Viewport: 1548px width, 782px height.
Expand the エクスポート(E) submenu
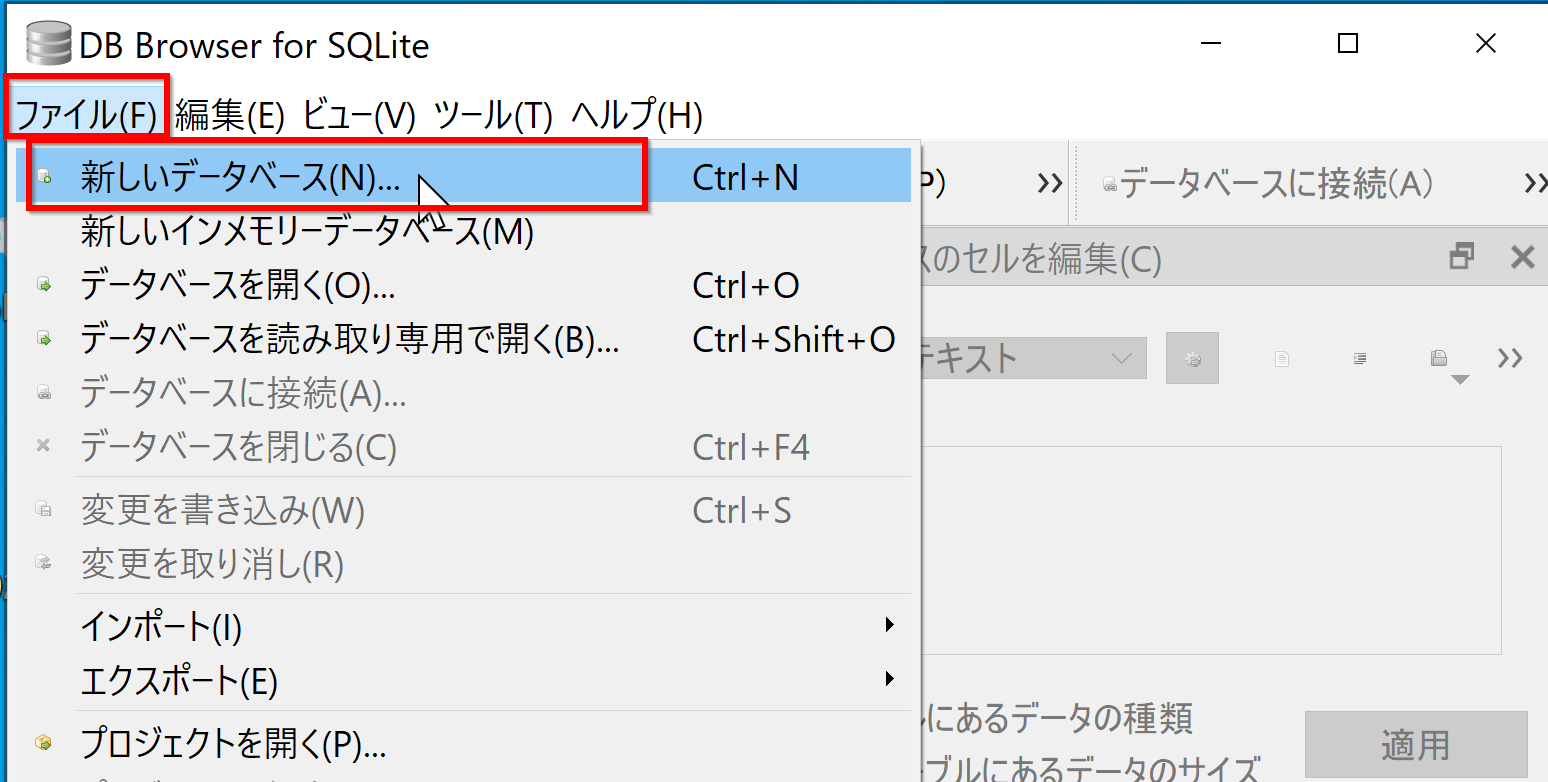click(x=465, y=682)
